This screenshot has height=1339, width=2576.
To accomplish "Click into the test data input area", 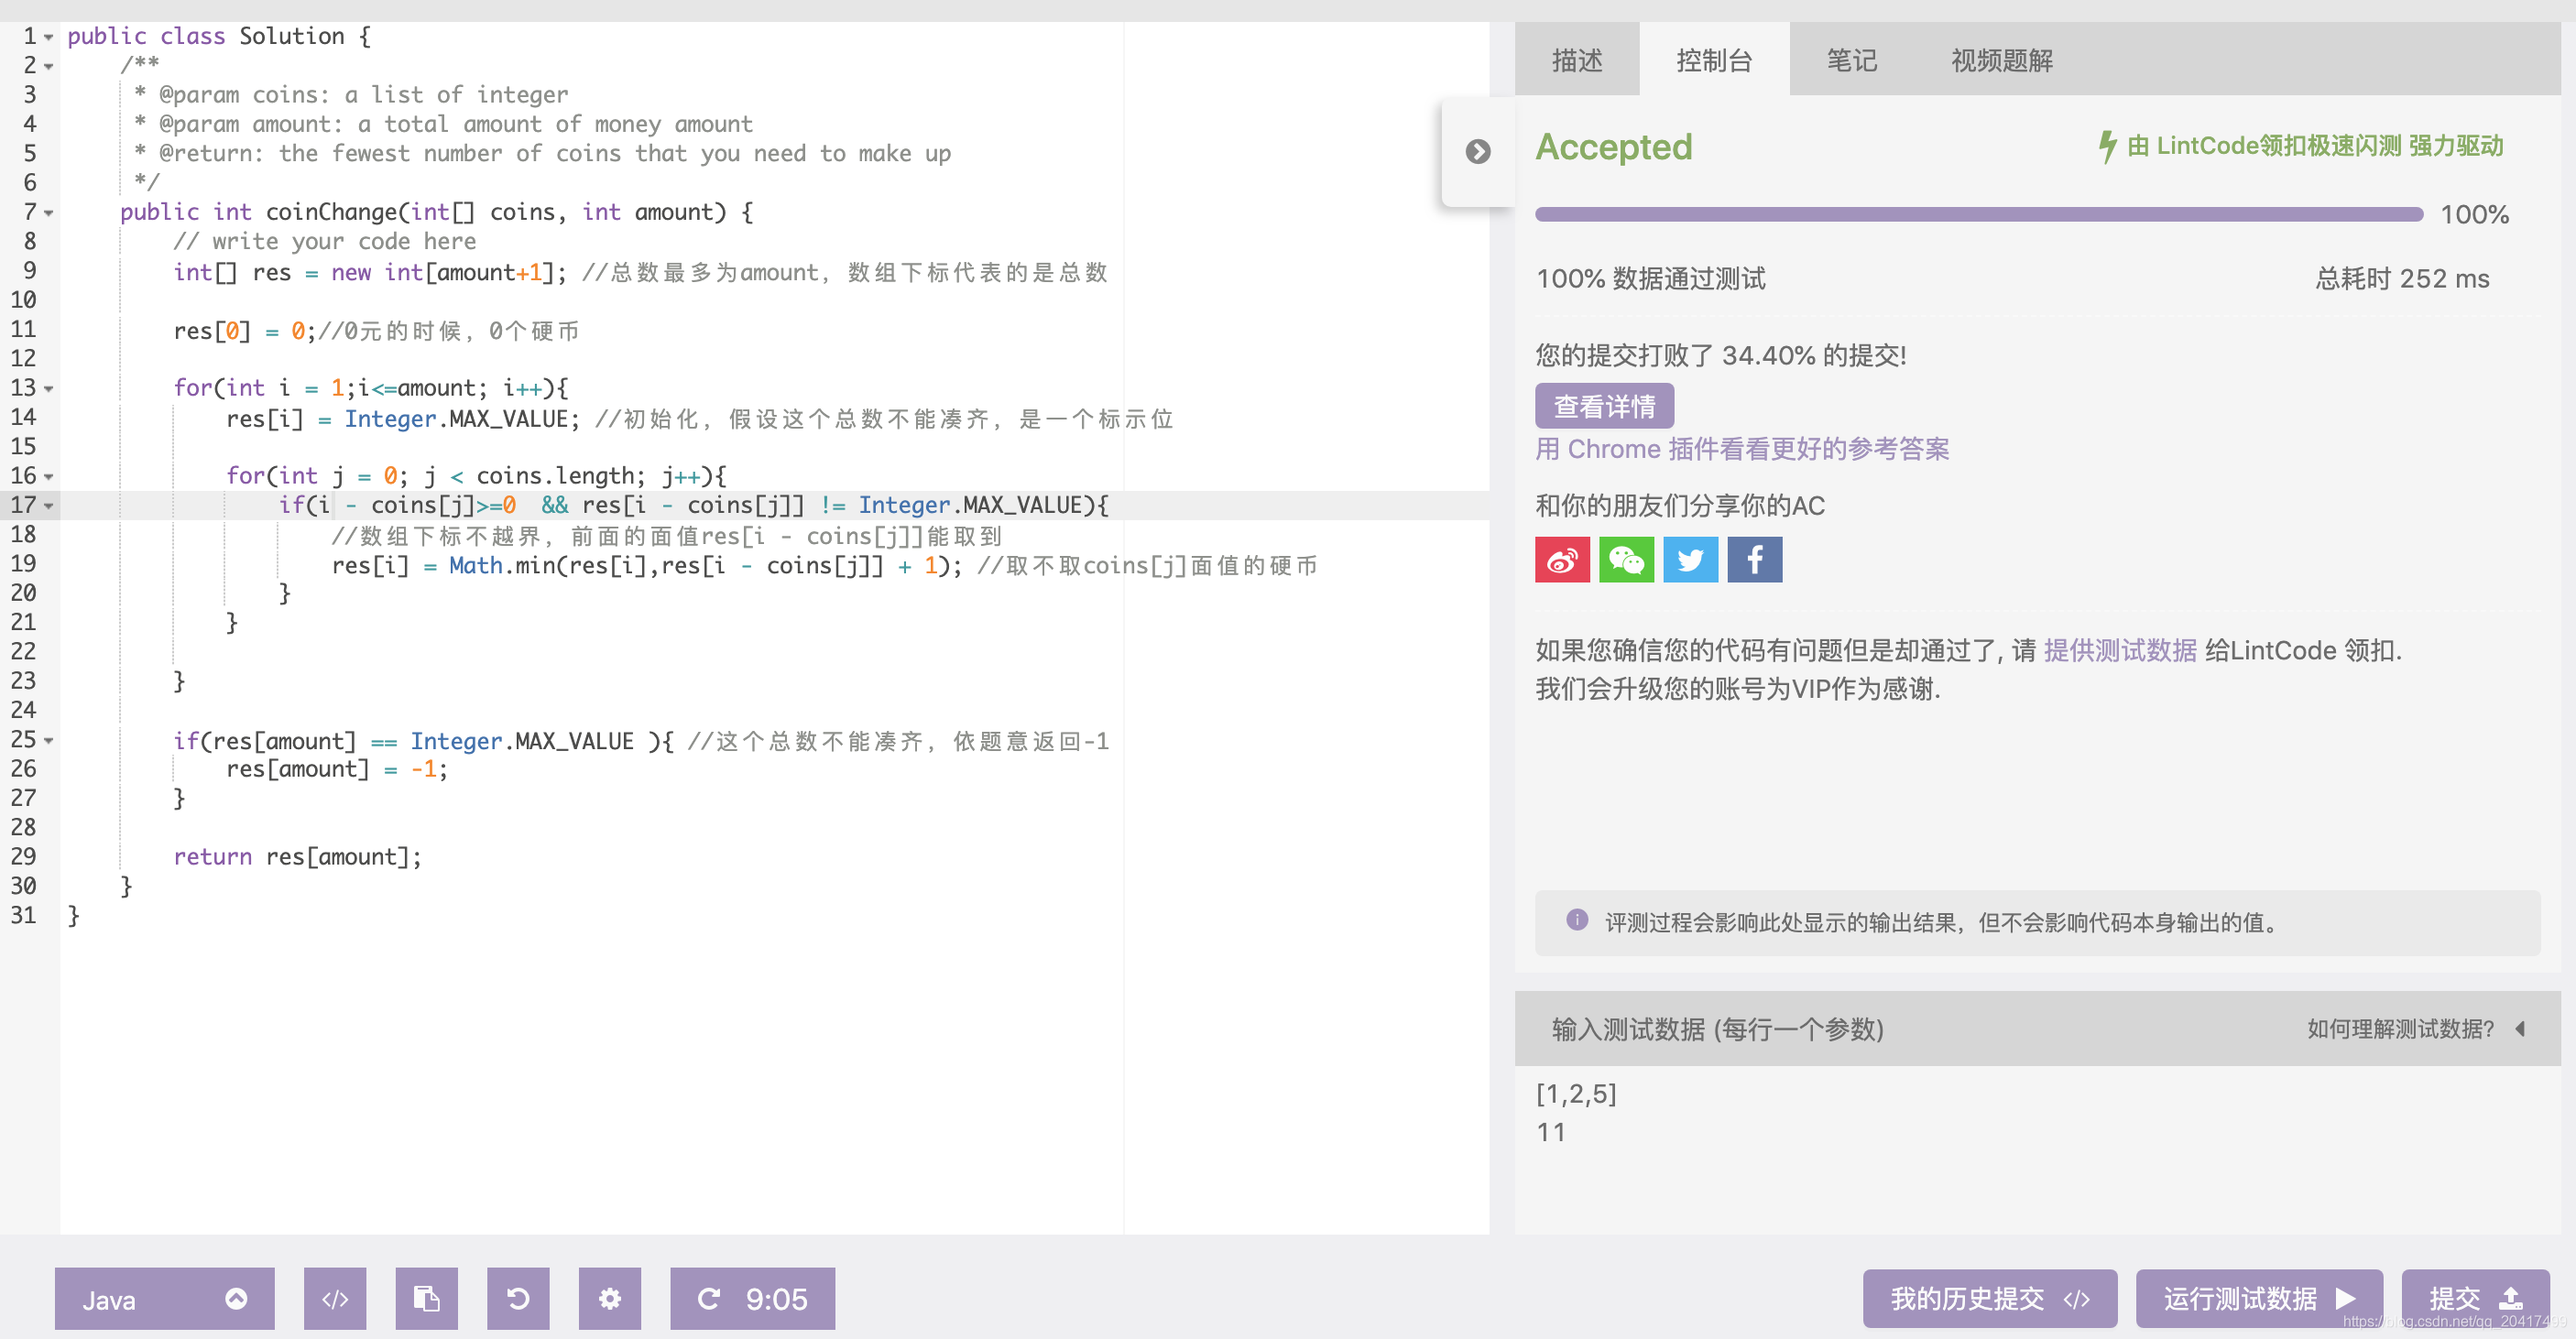I will (2037, 1149).
